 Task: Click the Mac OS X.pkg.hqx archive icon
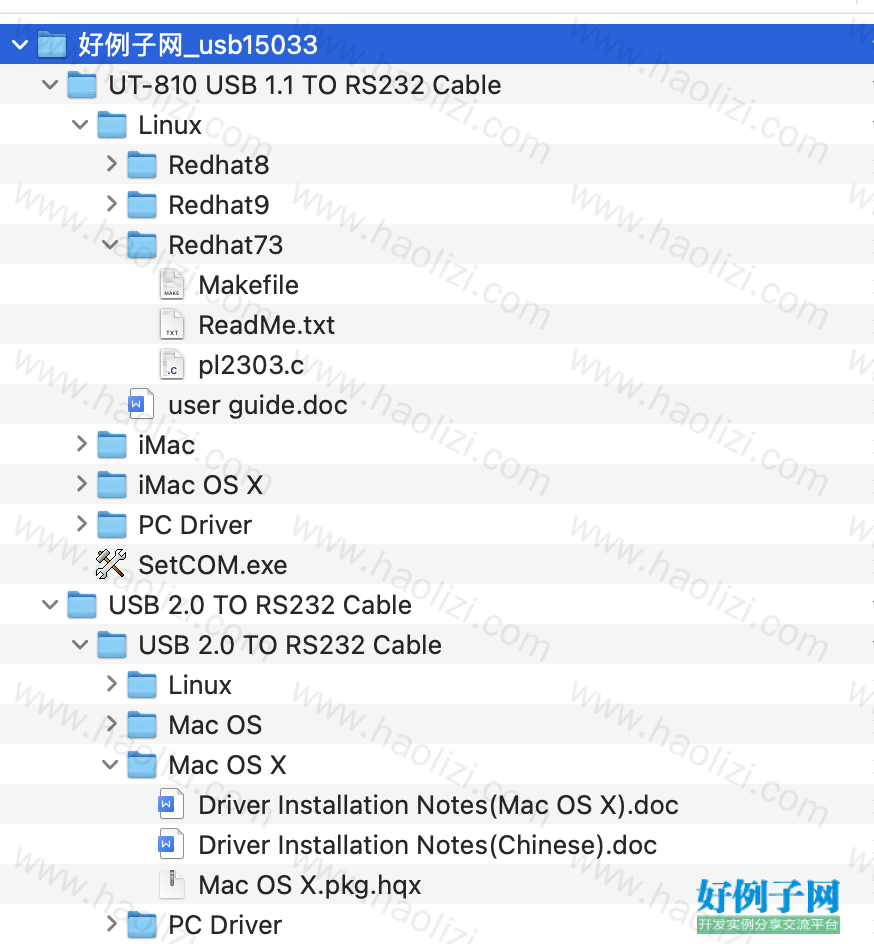tap(172, 885)
